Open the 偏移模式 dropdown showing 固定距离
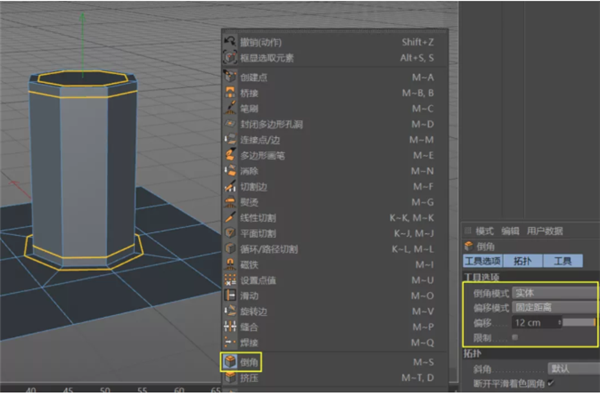This screenshot has height=396, width=600. click(x=554, y=307)
